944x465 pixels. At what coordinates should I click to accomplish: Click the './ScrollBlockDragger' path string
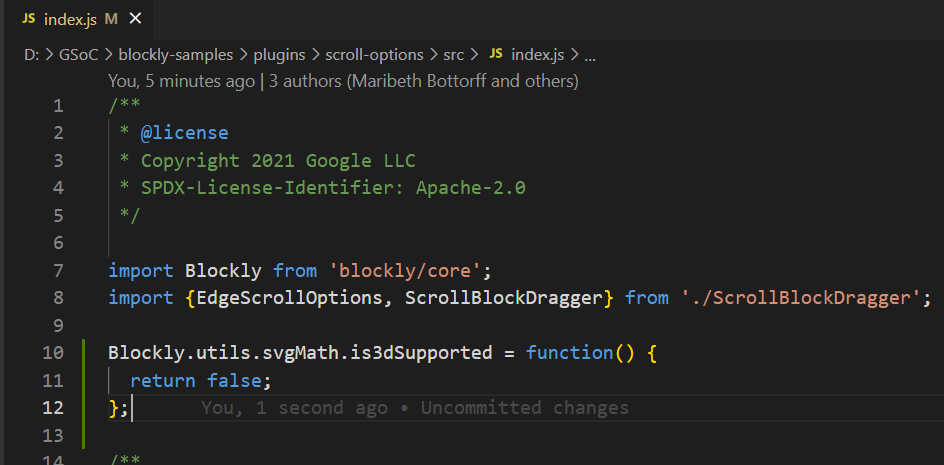click(801, 298)
